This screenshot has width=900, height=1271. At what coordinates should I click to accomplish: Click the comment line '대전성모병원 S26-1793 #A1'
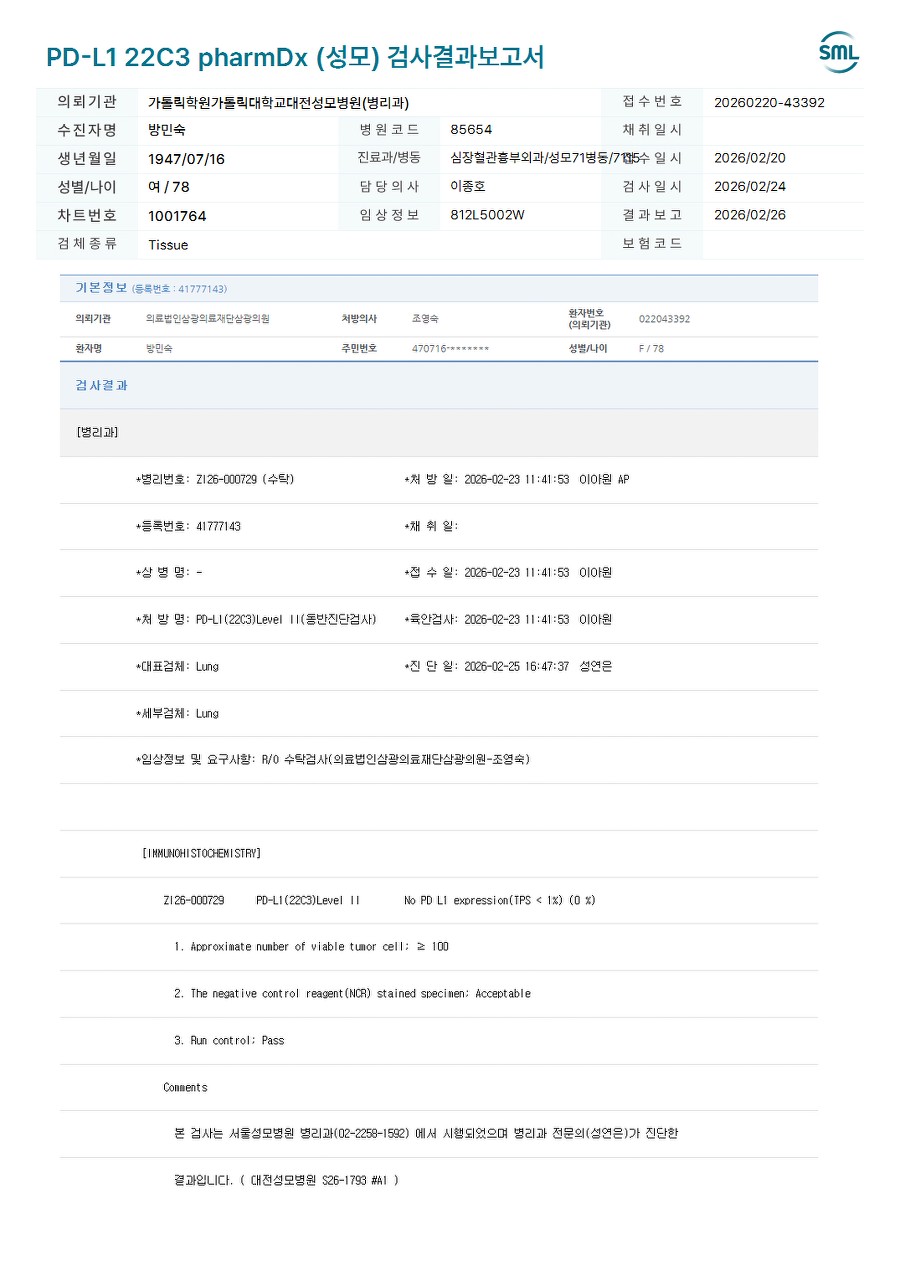(x=286, y=1181)
